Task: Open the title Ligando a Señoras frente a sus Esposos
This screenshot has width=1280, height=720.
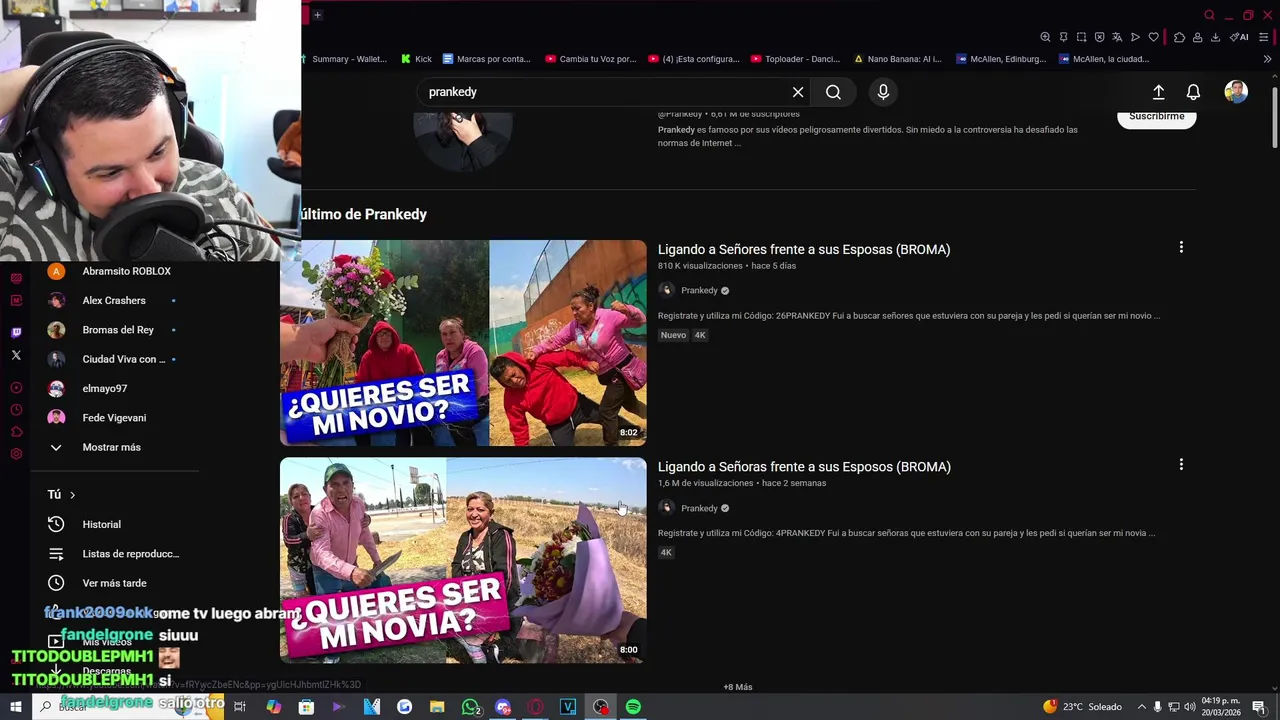Action: pyautogui.click(x=804, y=466)
